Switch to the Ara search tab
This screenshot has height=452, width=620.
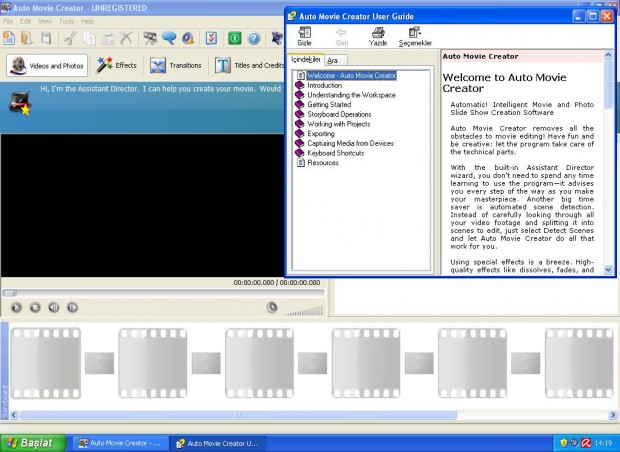[x=335, y=60]
